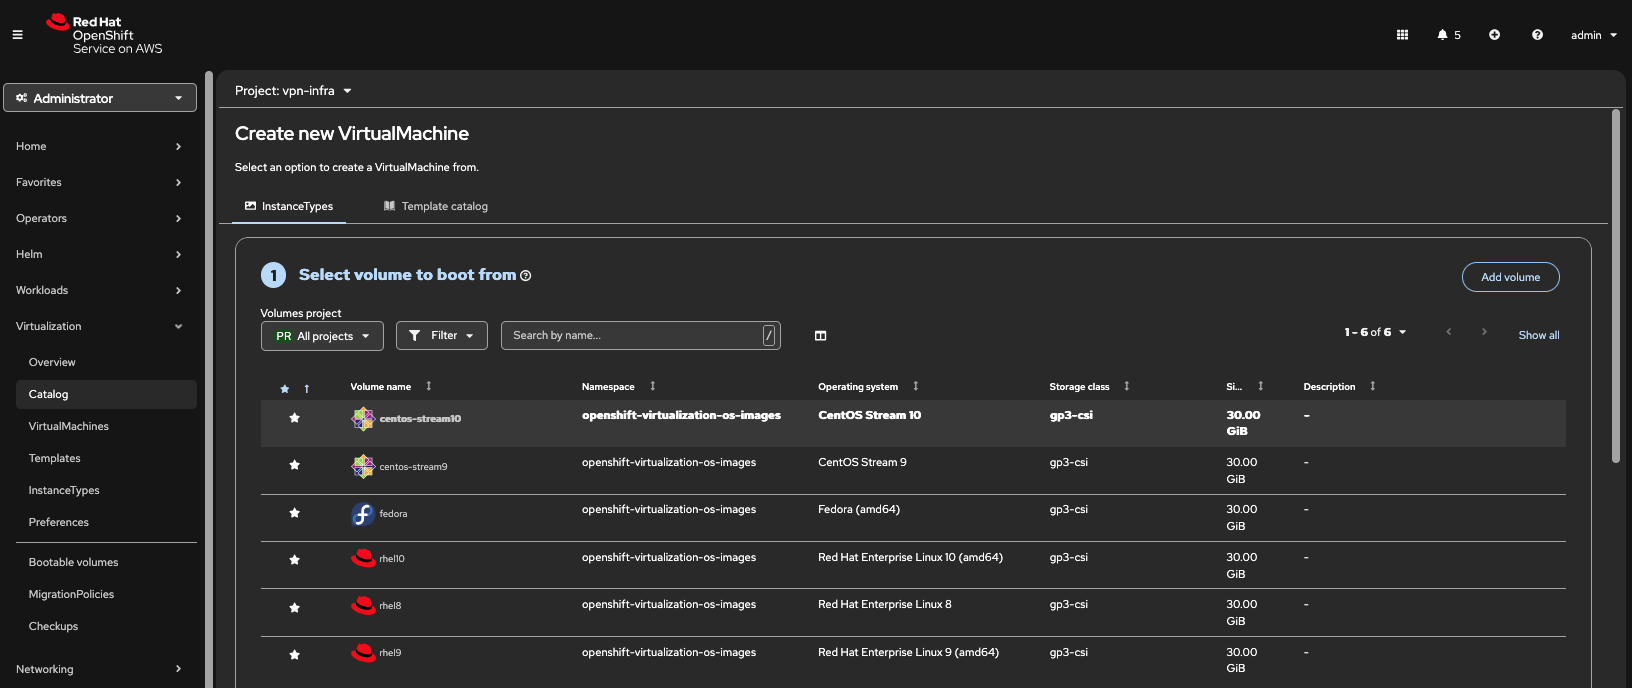Toggle favorite star for centos-stream9

coord(294,465)
